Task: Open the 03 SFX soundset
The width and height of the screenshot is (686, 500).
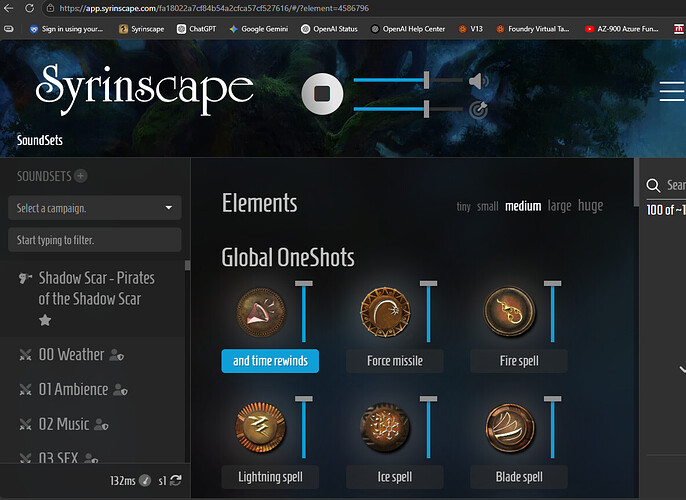Action: tap(58, 458)
